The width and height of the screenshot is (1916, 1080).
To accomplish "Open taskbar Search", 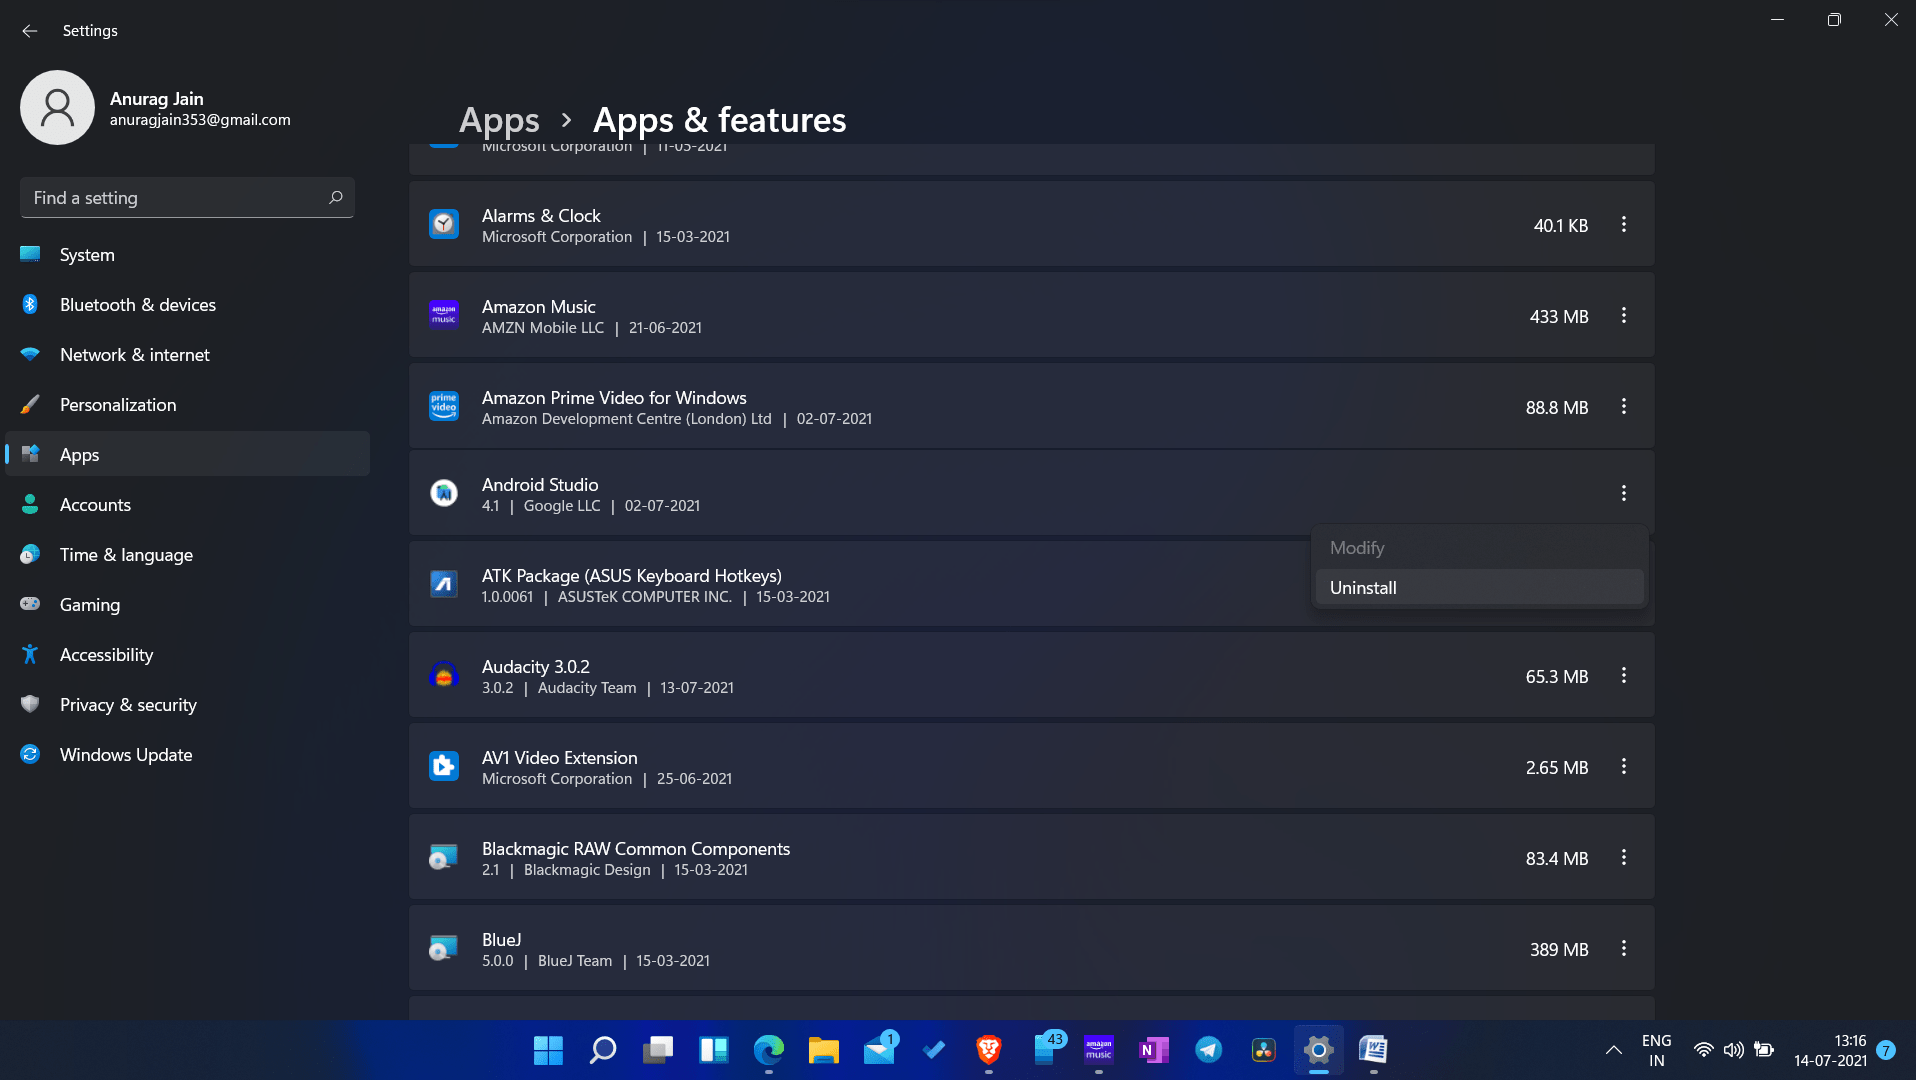I will (x=603, y=1050).
